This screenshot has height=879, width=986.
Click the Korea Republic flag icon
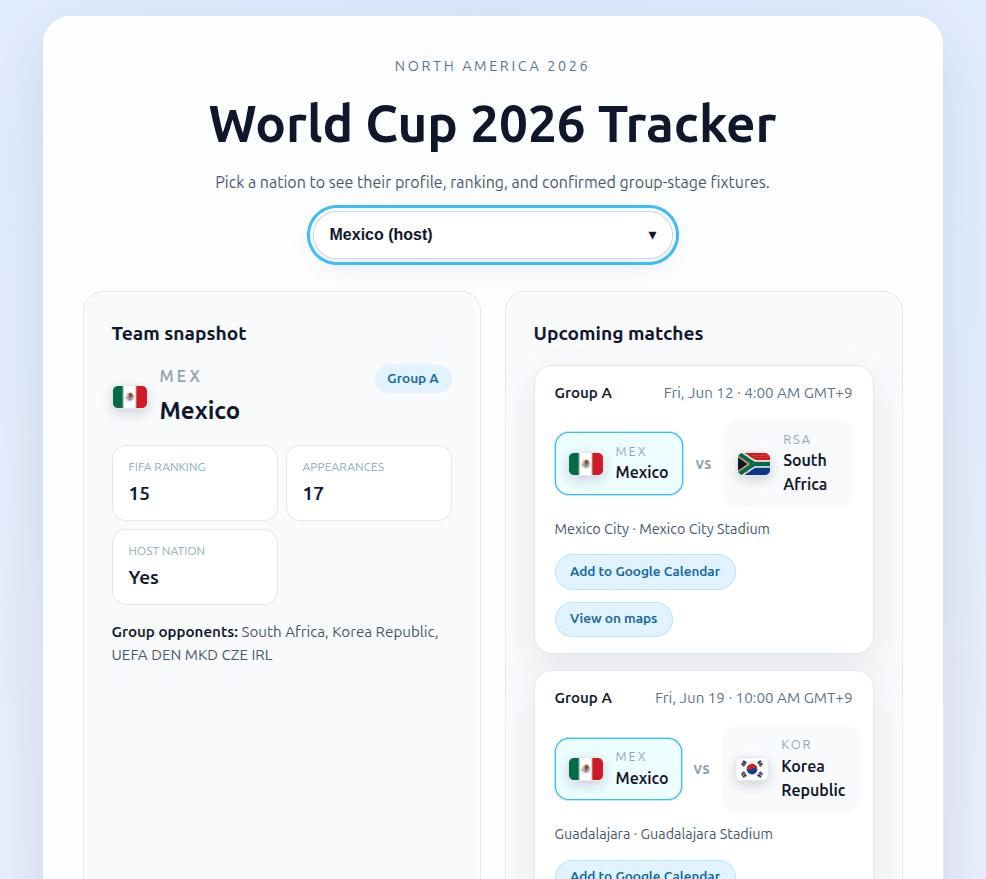[x=751, y=769]
